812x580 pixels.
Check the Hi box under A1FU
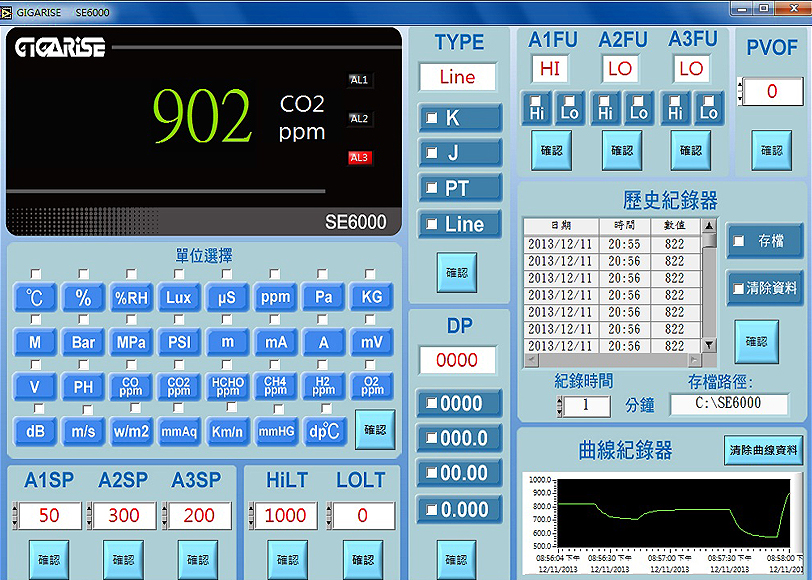[536, 100]
